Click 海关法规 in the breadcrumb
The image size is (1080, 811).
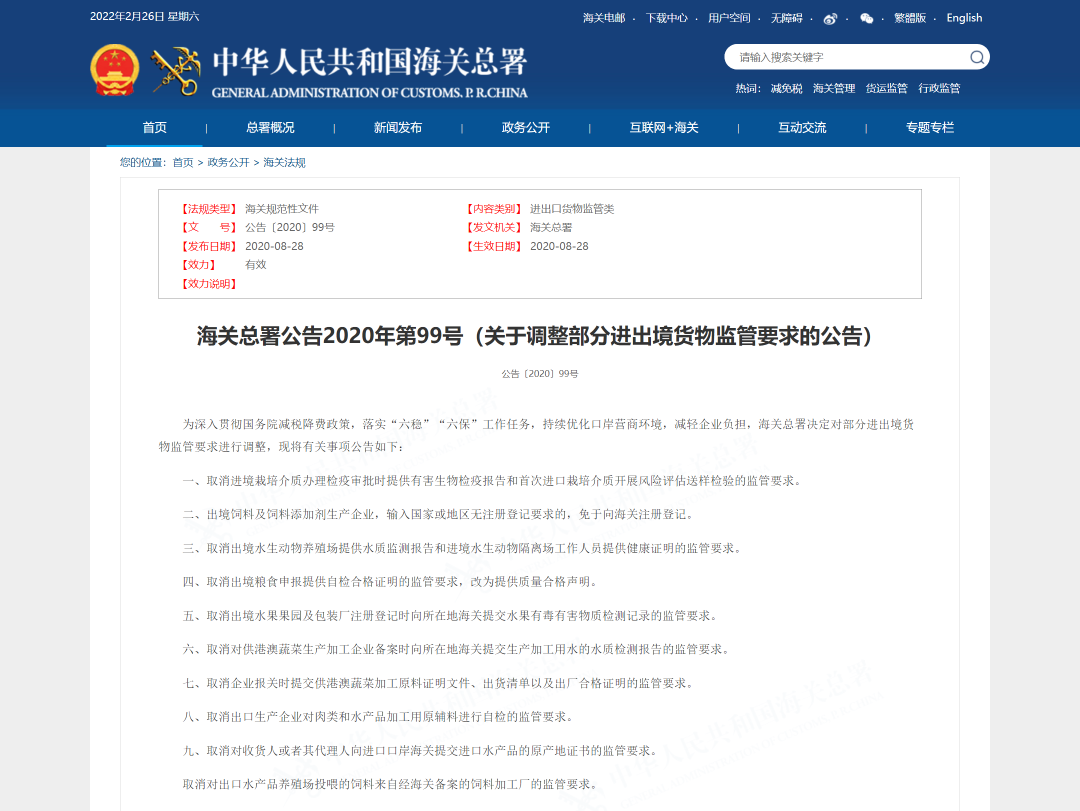click(284, 162)
